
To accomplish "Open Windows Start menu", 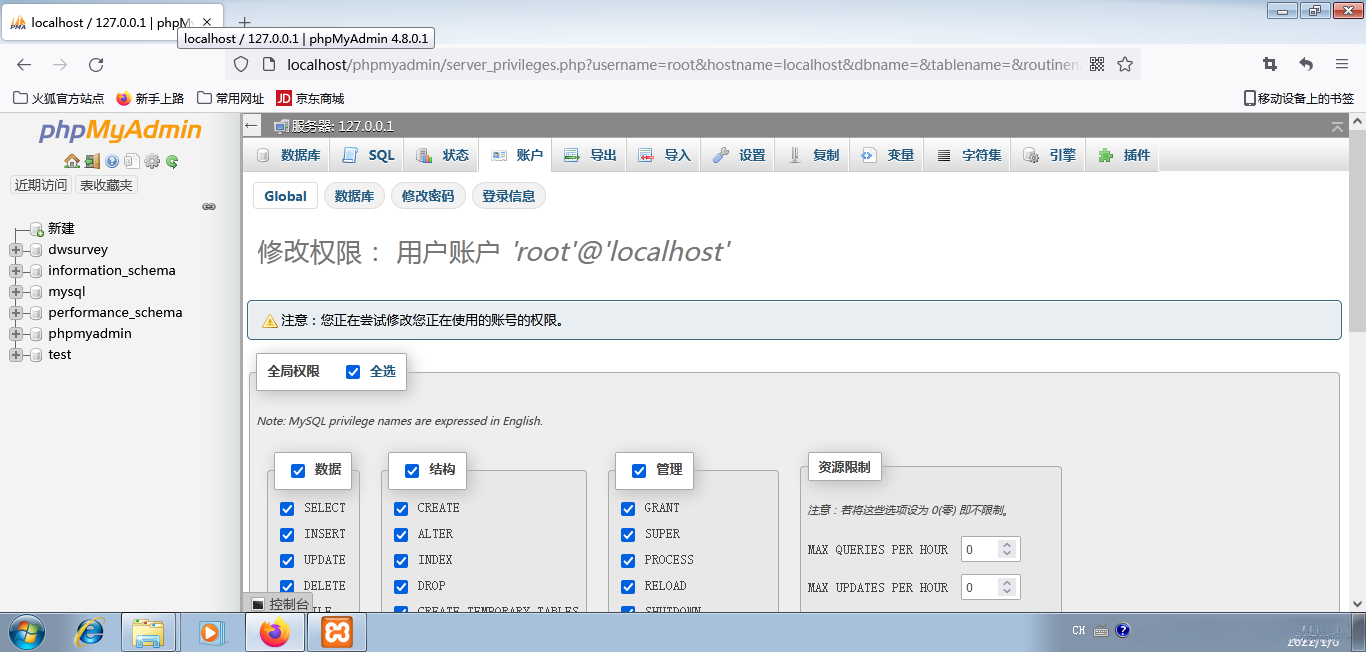I will pyautogui.click(x=27, y=632).
